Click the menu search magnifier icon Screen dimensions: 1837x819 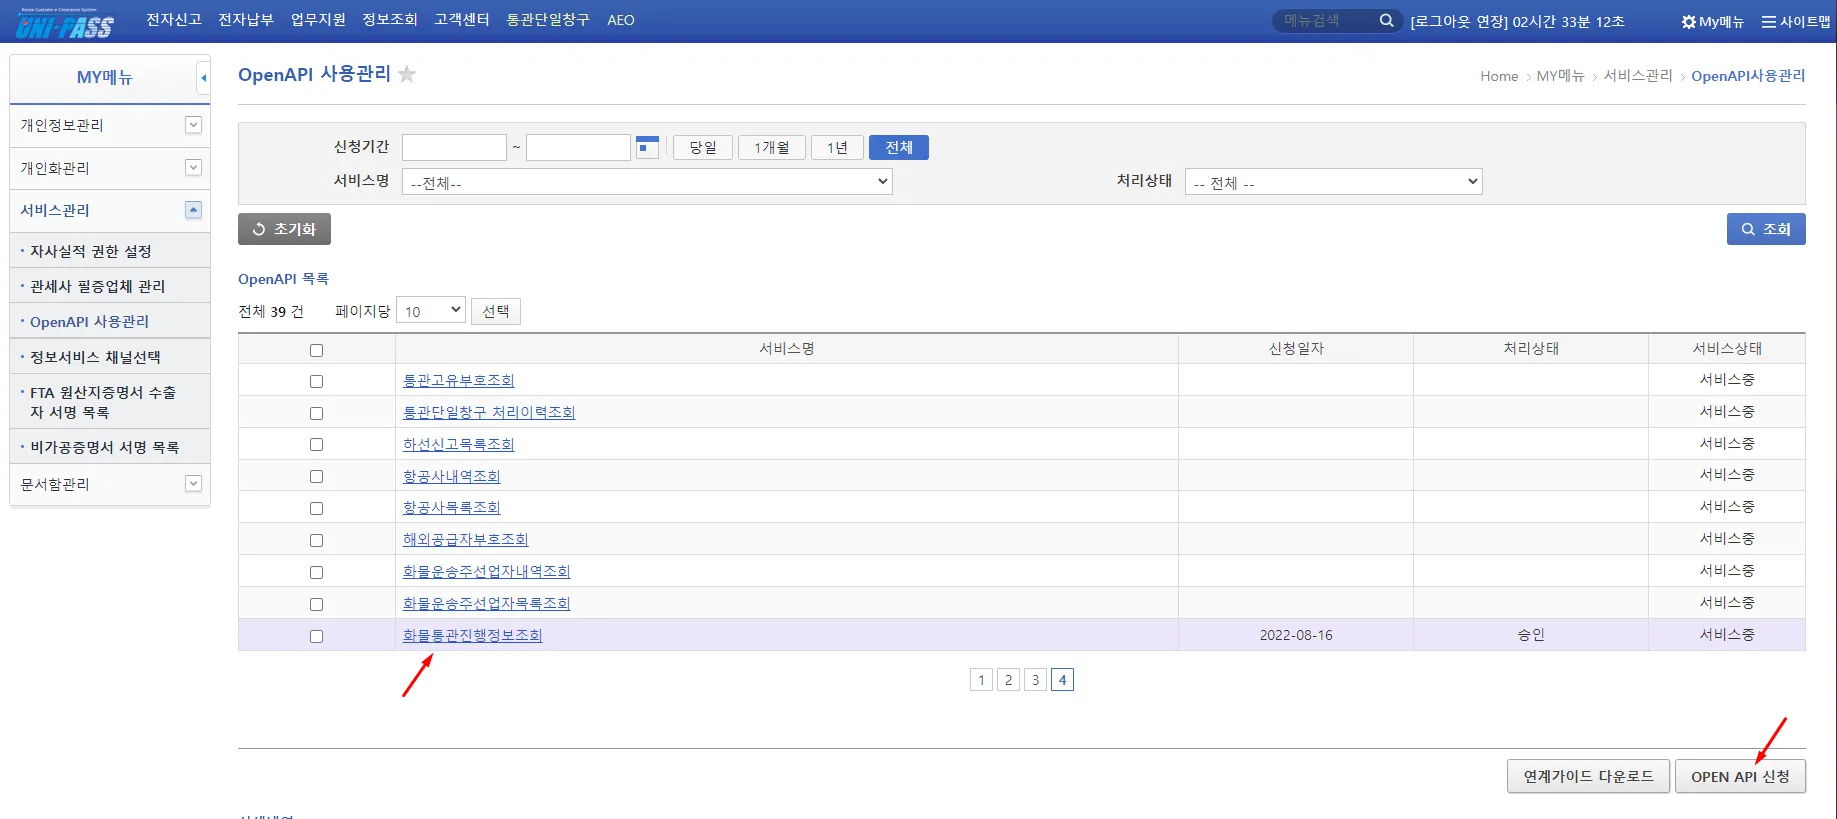click(1386, 20)
